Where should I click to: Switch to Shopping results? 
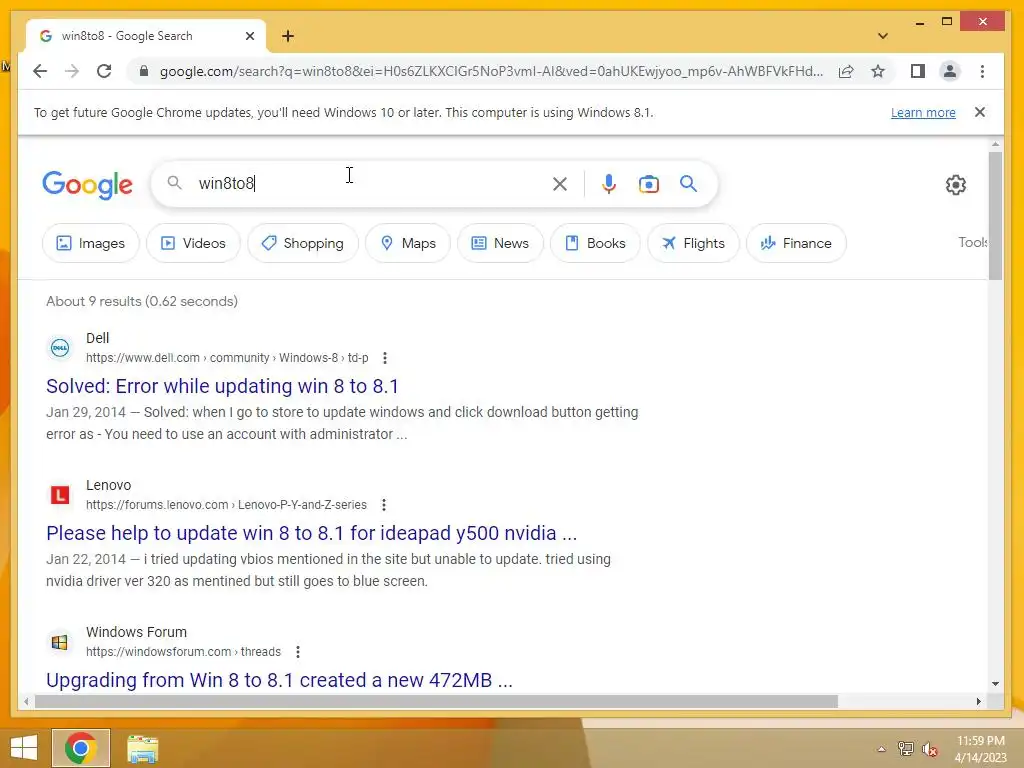click(303, 243)
